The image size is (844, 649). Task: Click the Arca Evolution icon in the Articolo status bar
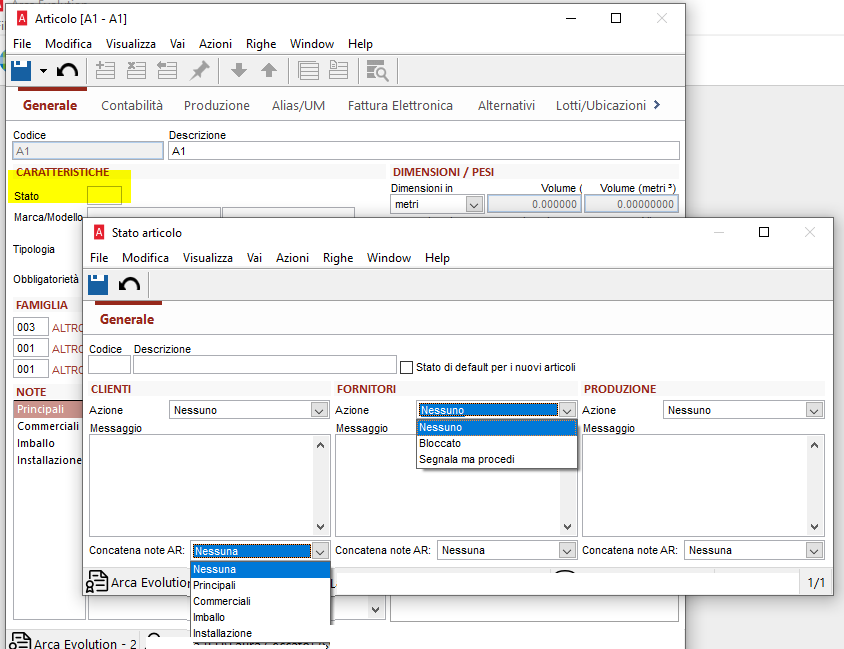click(20, 641)
